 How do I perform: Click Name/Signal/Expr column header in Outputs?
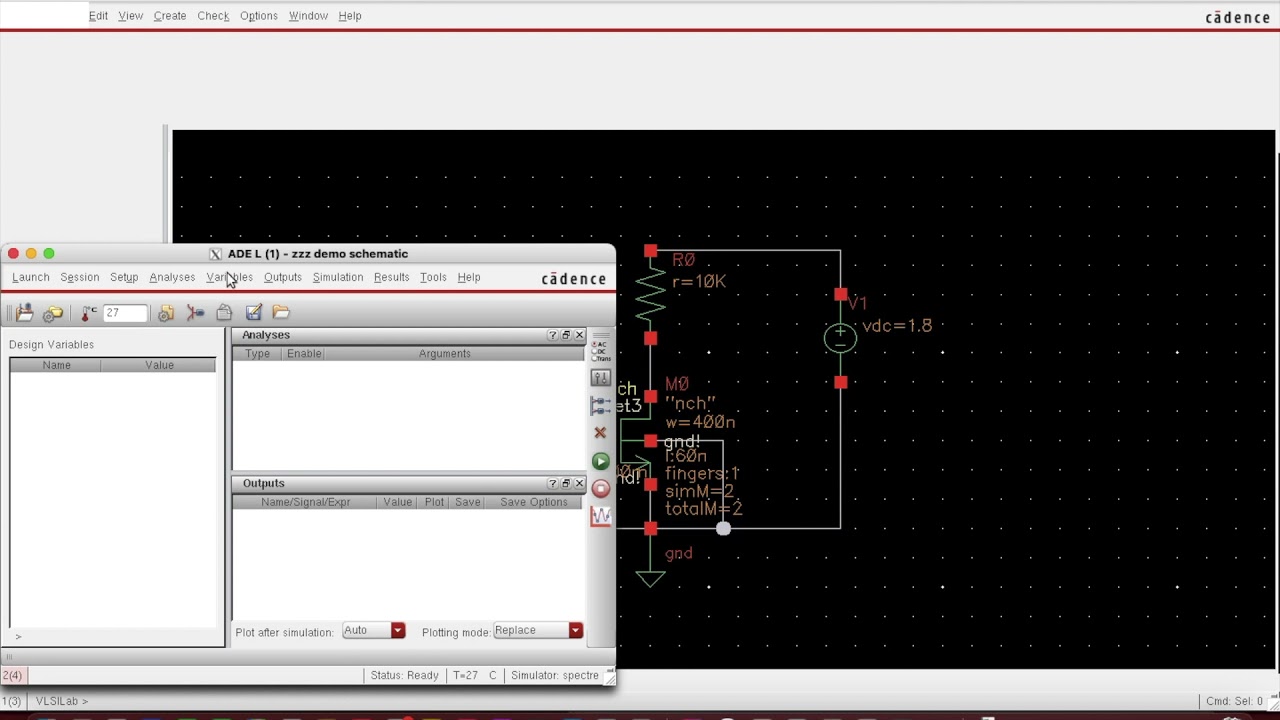coord(305,502)
